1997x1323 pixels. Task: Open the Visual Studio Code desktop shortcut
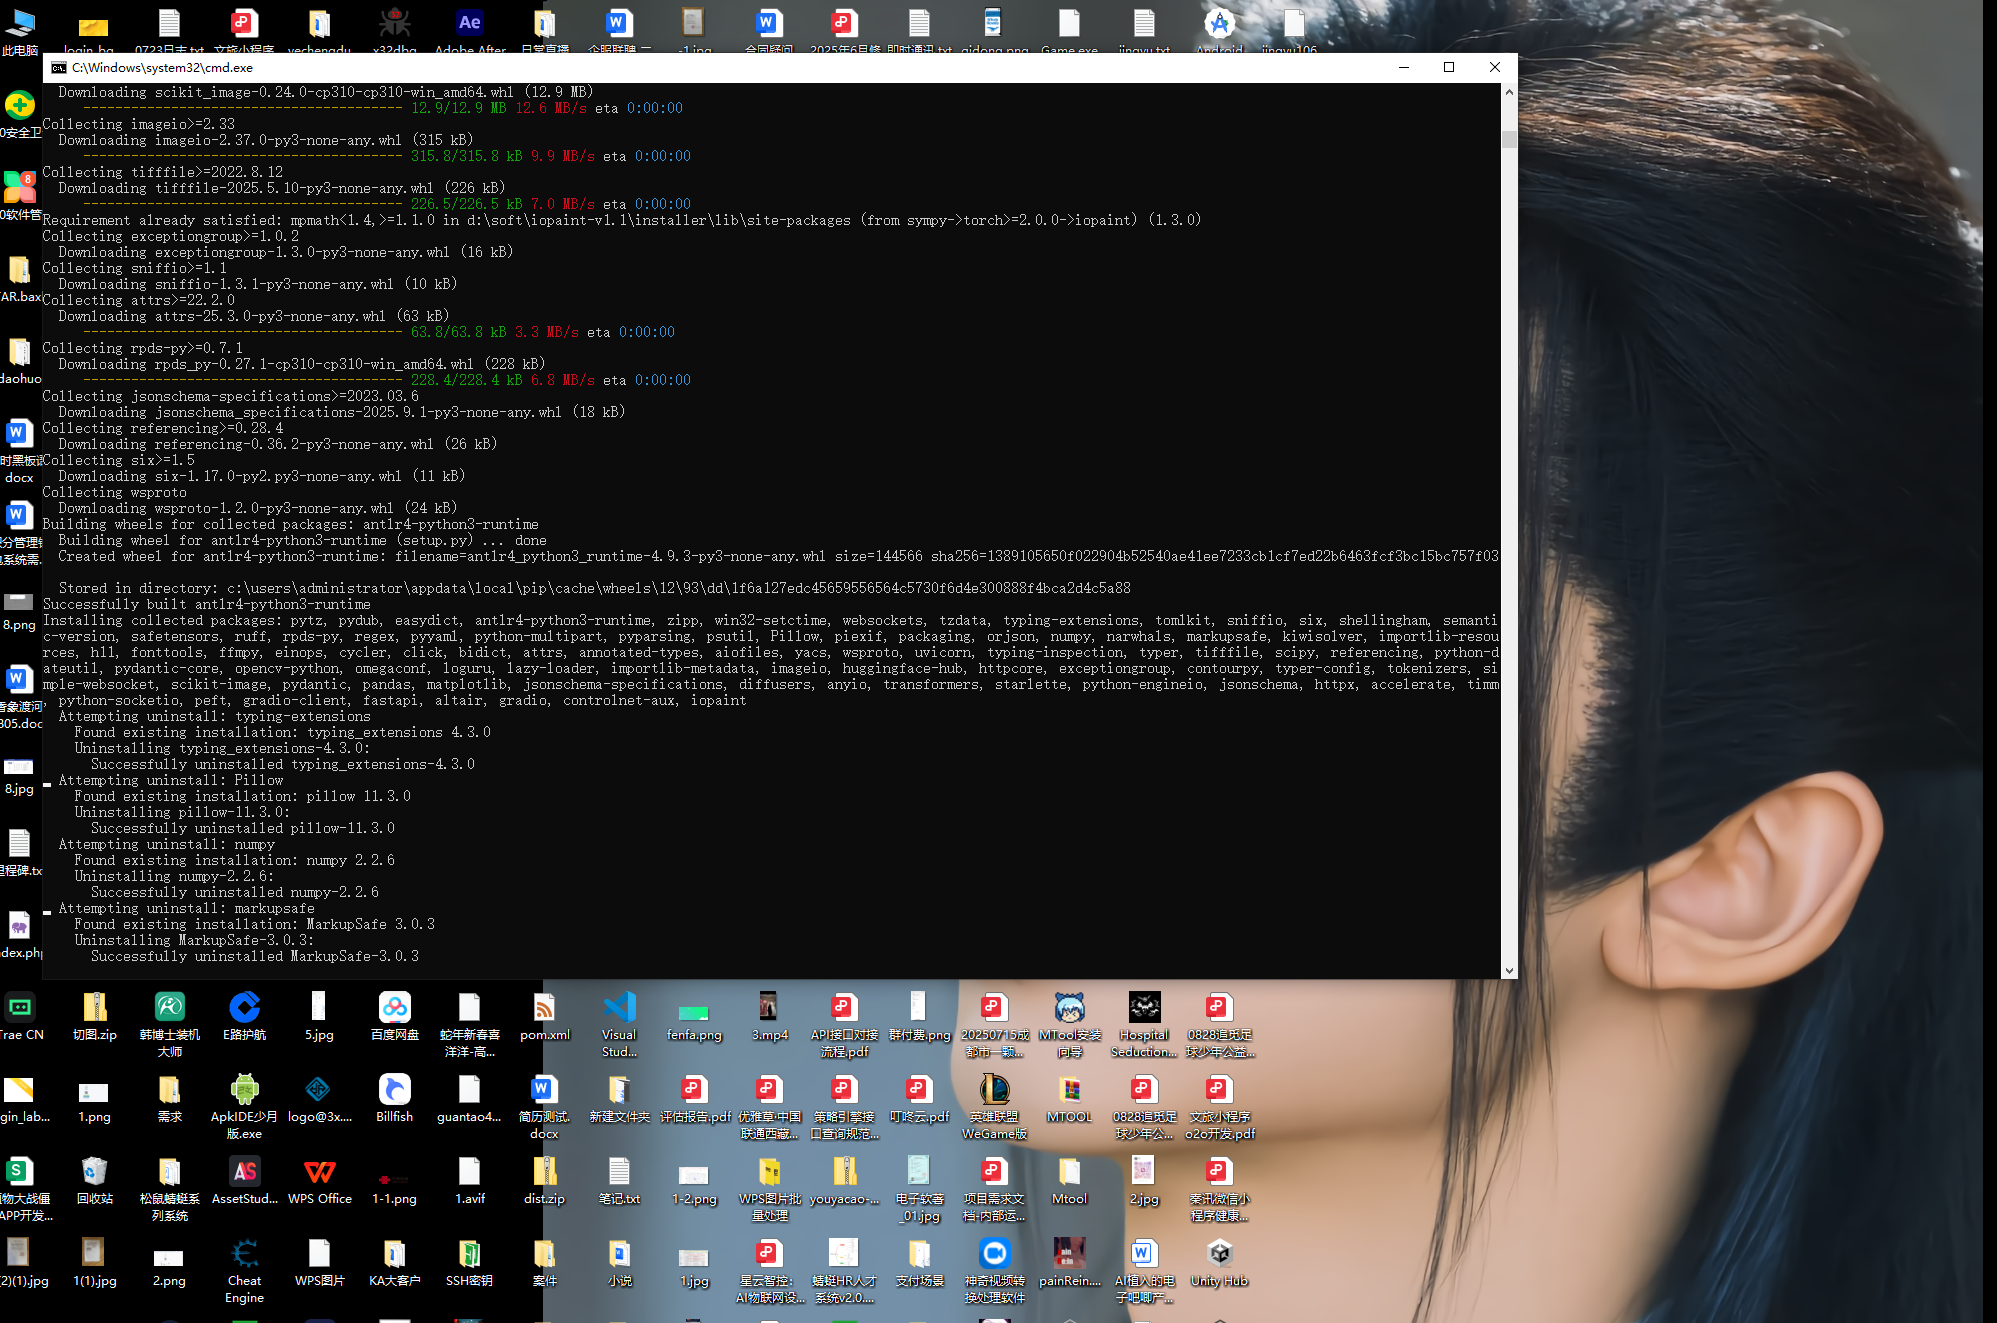point(619,1008)
